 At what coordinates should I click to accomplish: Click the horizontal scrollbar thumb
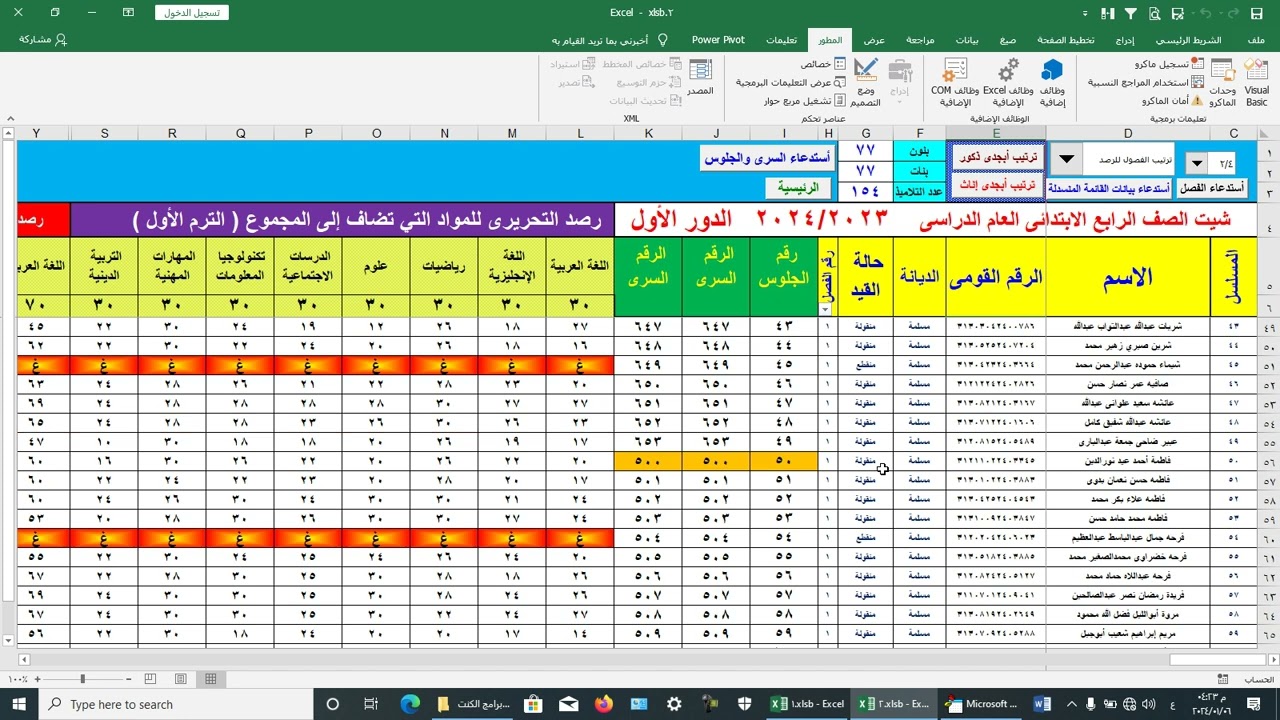pyautogui.click(x=1217, y=659)
